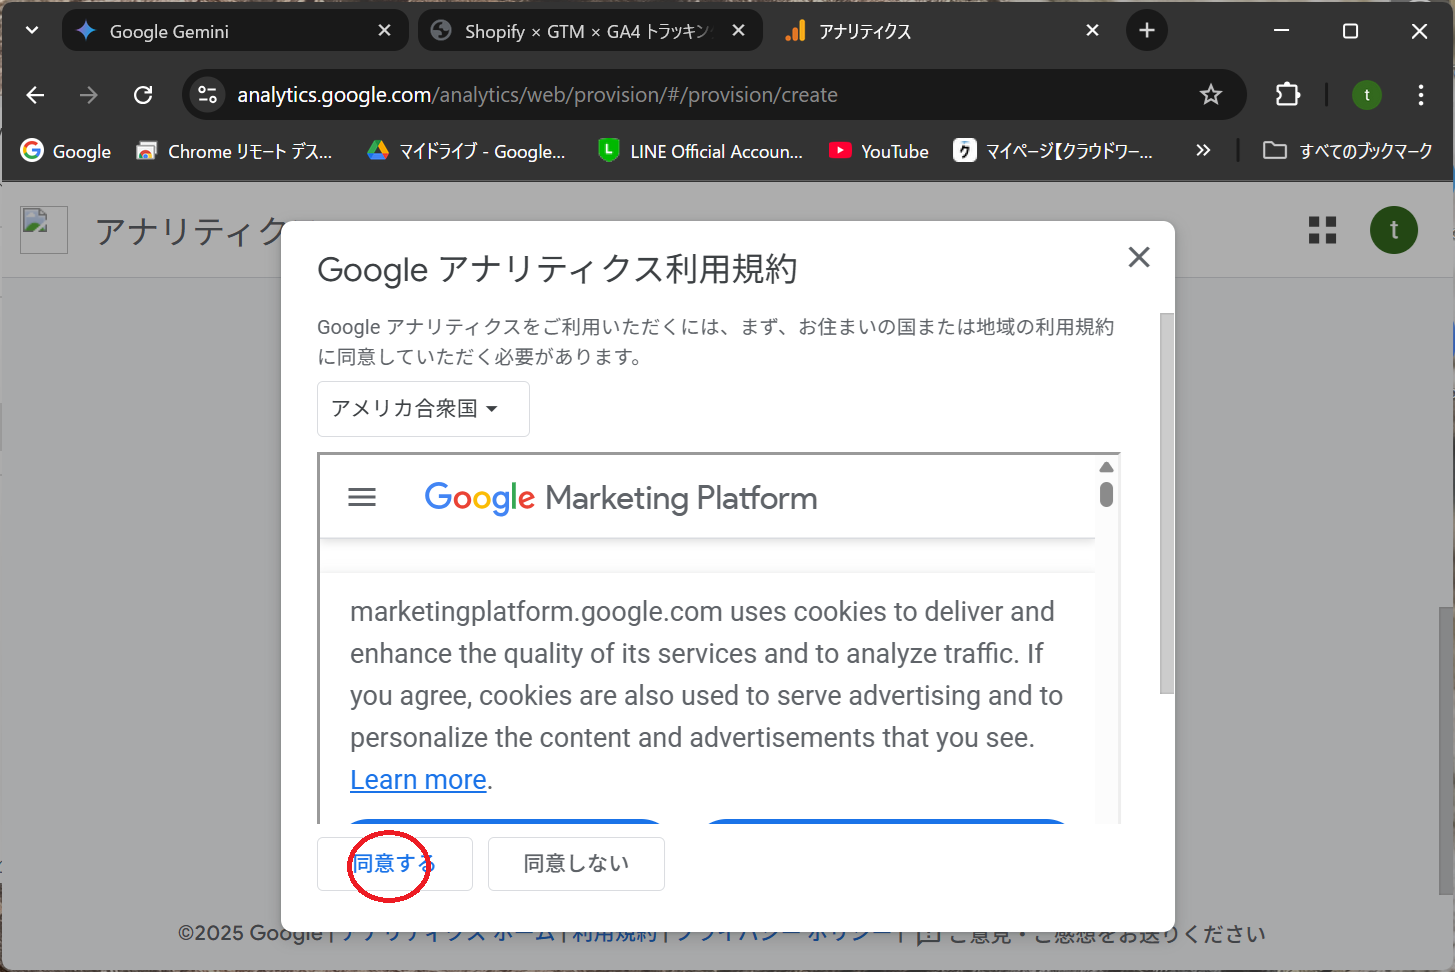Close the terms of service dialog

pos(1139,257)
